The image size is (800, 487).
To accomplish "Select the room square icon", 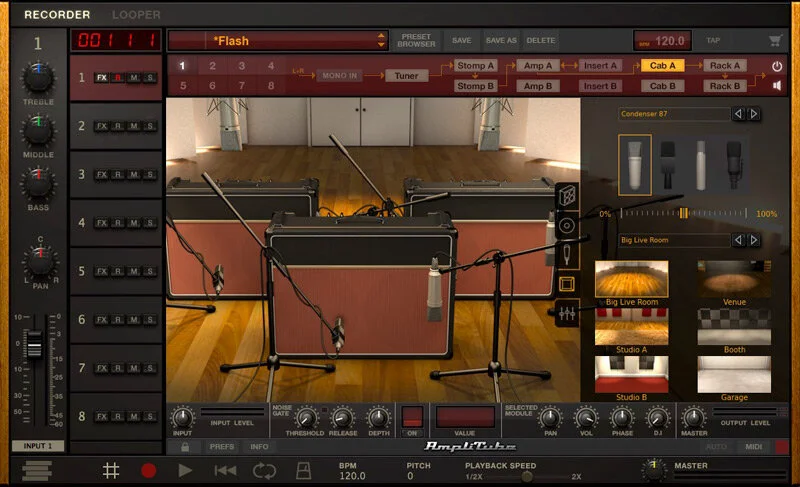I will [567, 284].
